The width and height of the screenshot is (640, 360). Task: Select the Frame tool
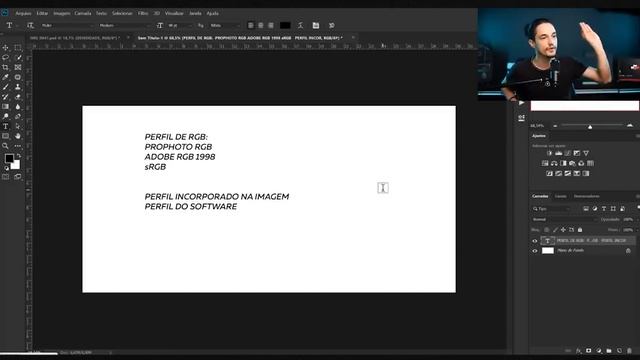[x=18, y=67]
